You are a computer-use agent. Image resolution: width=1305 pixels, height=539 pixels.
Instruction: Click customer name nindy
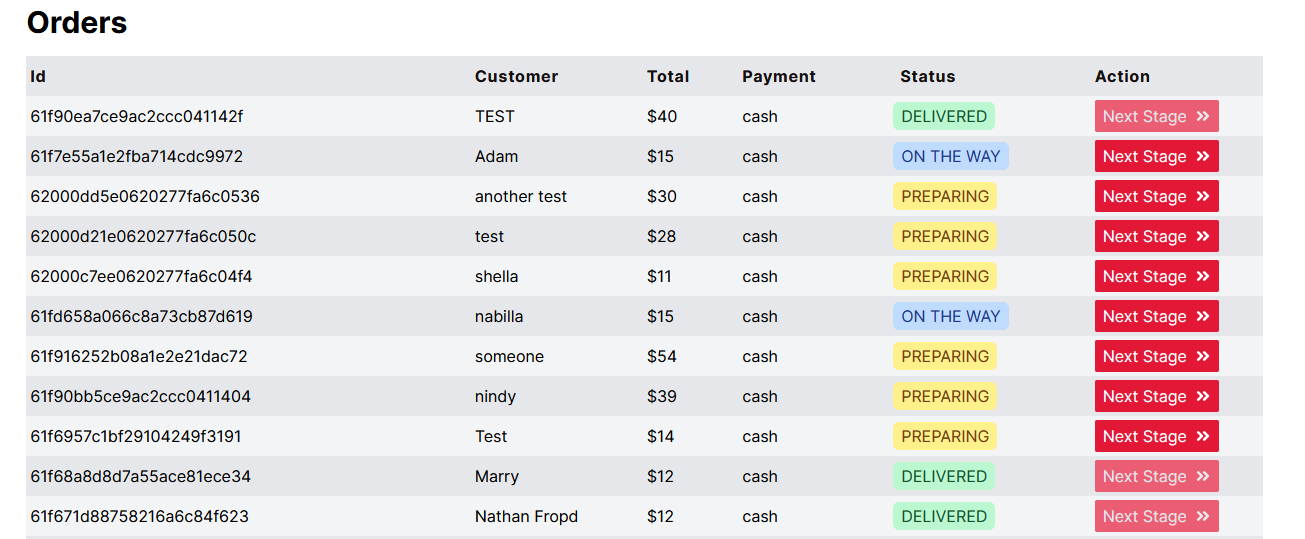(496, 396)
